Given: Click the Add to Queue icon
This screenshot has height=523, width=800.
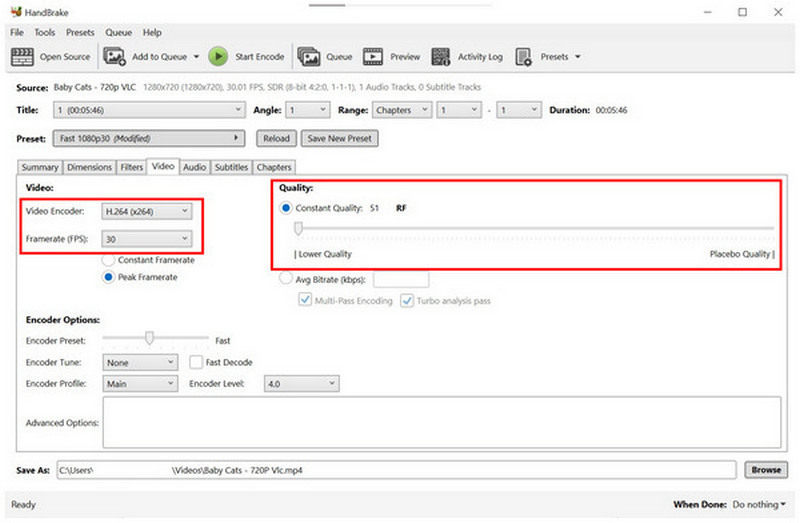Looking at the screenshot, I should [114, 57].
